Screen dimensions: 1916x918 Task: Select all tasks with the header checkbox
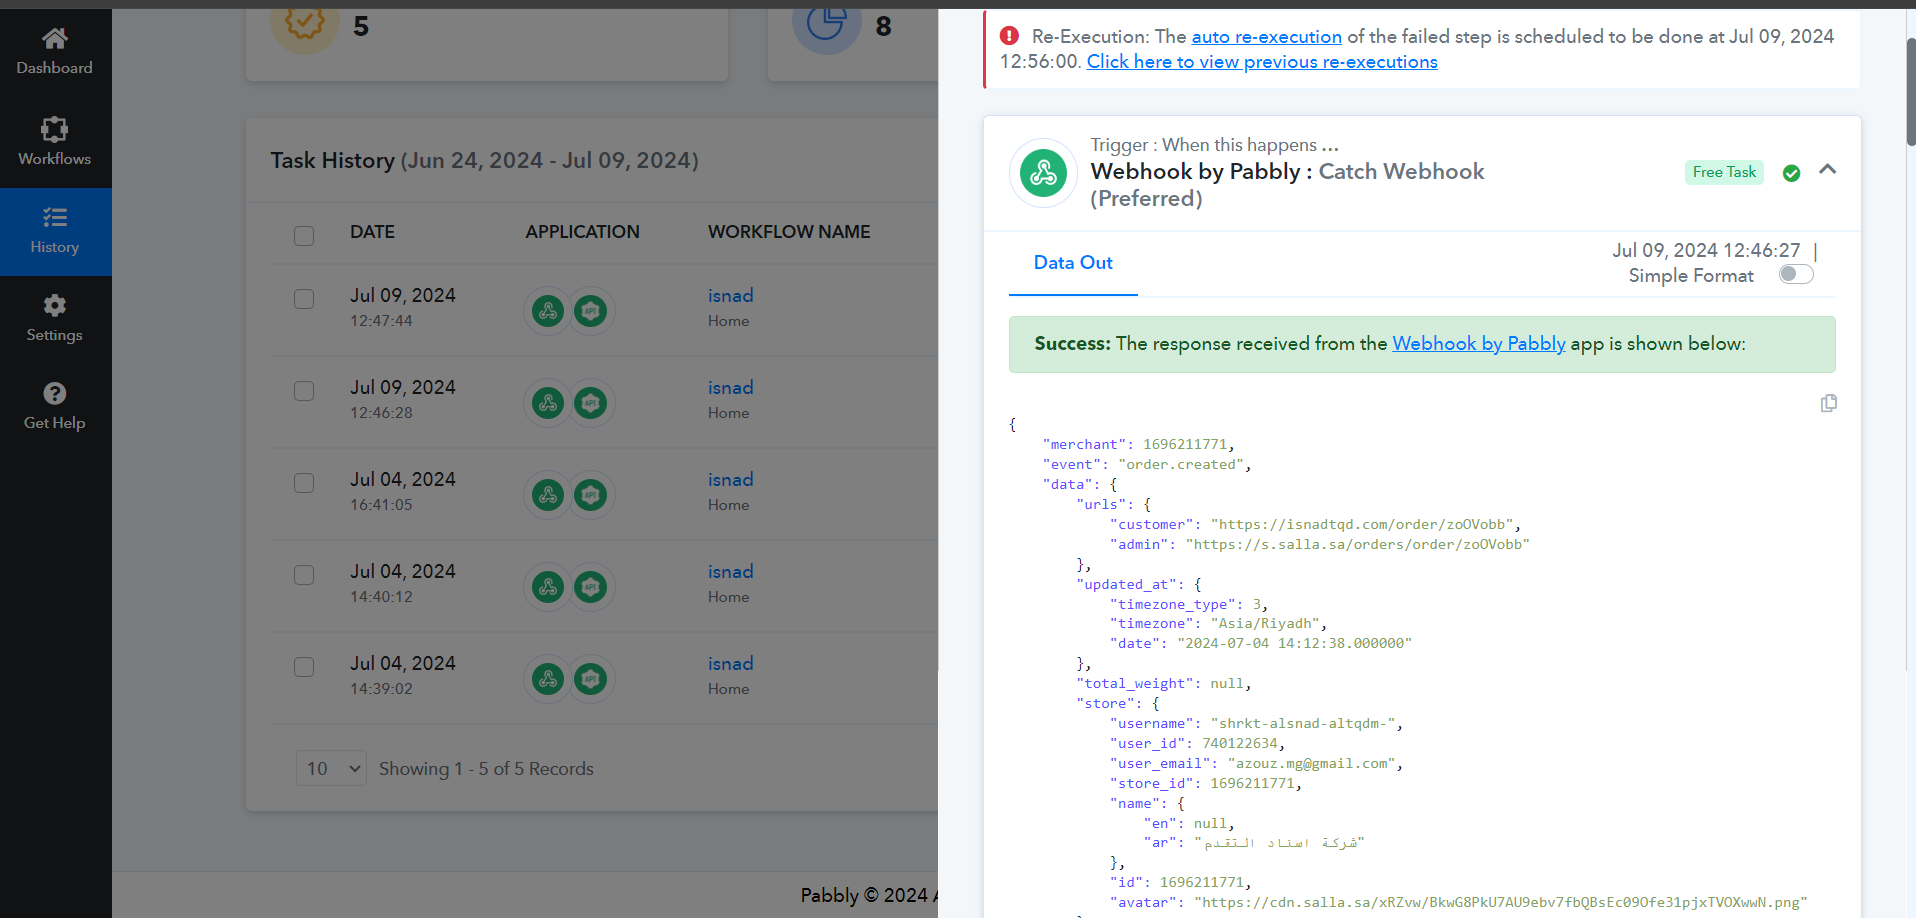[x=304, y=236]
